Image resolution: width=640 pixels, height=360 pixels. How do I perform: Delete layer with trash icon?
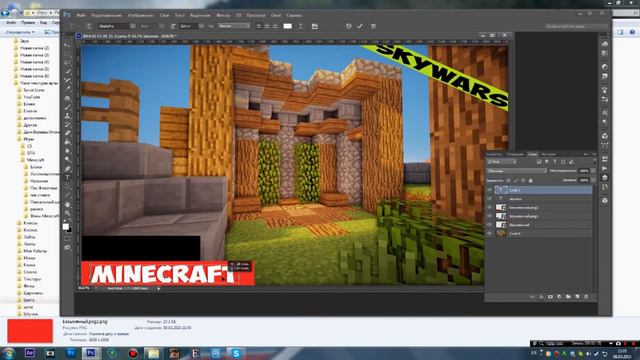point(586,297)
